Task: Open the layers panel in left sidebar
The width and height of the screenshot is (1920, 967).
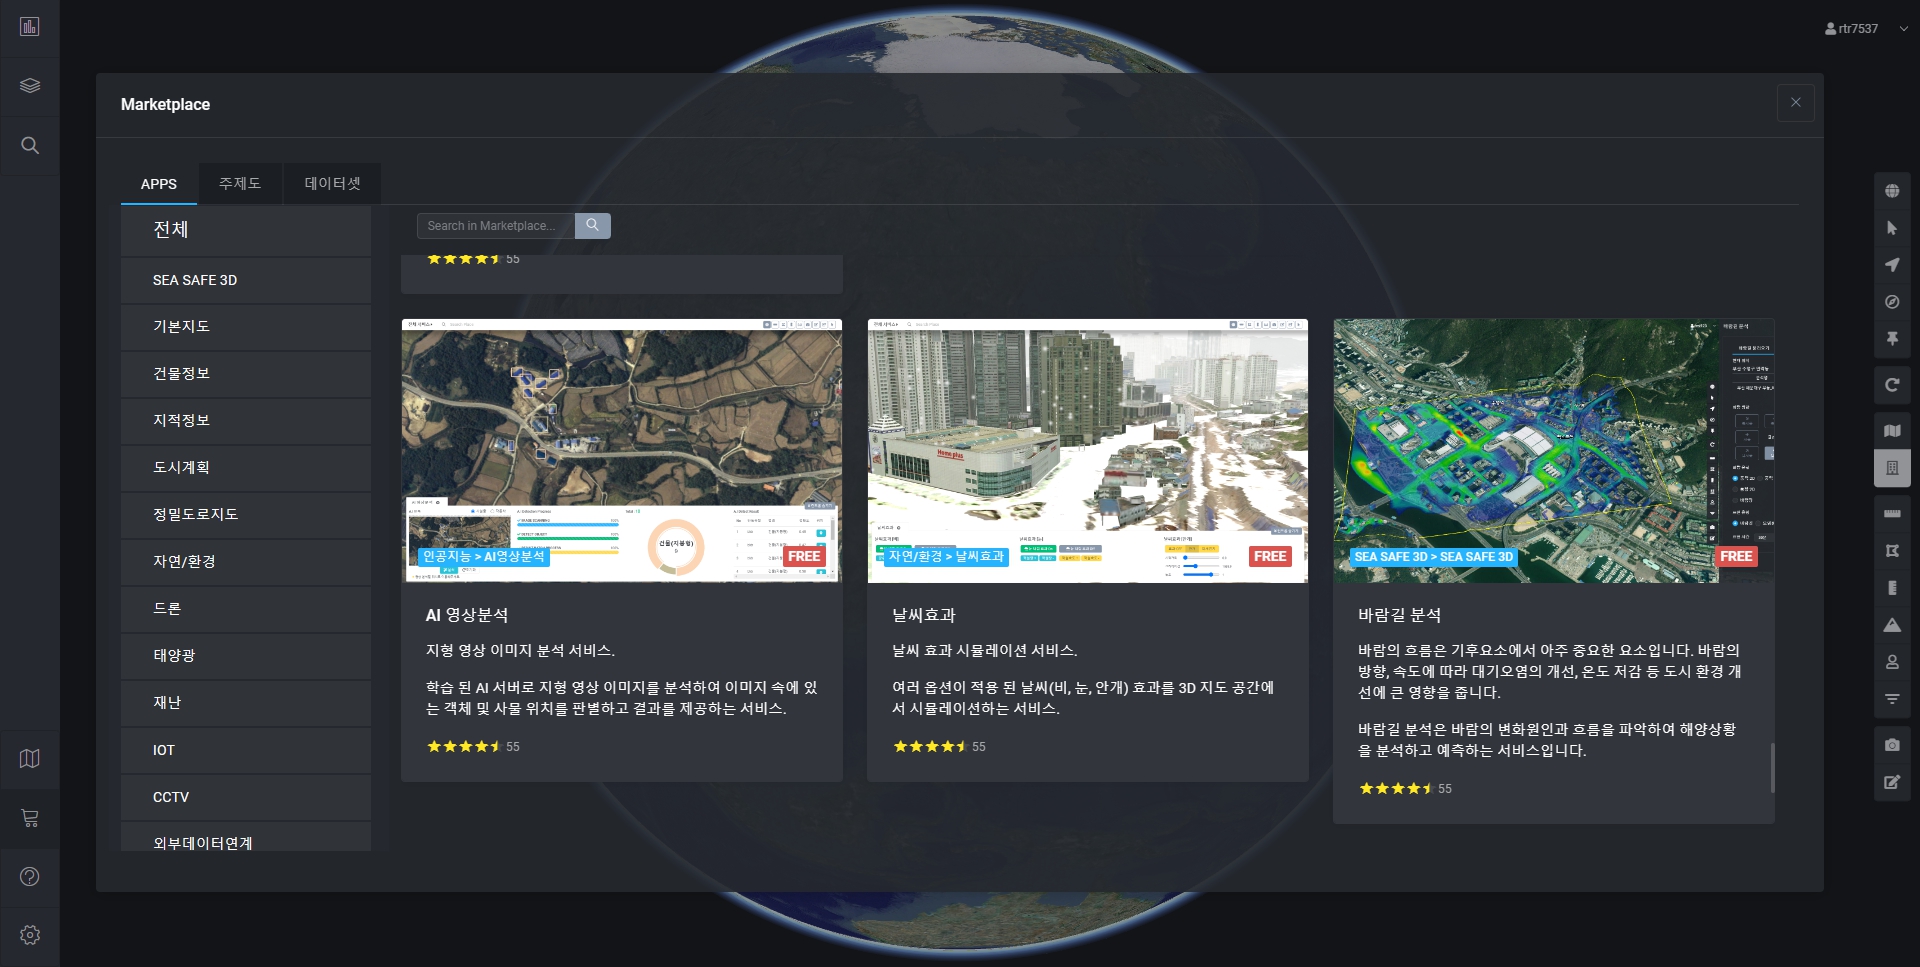Action: pyautogui.click(x=30, y=86)
